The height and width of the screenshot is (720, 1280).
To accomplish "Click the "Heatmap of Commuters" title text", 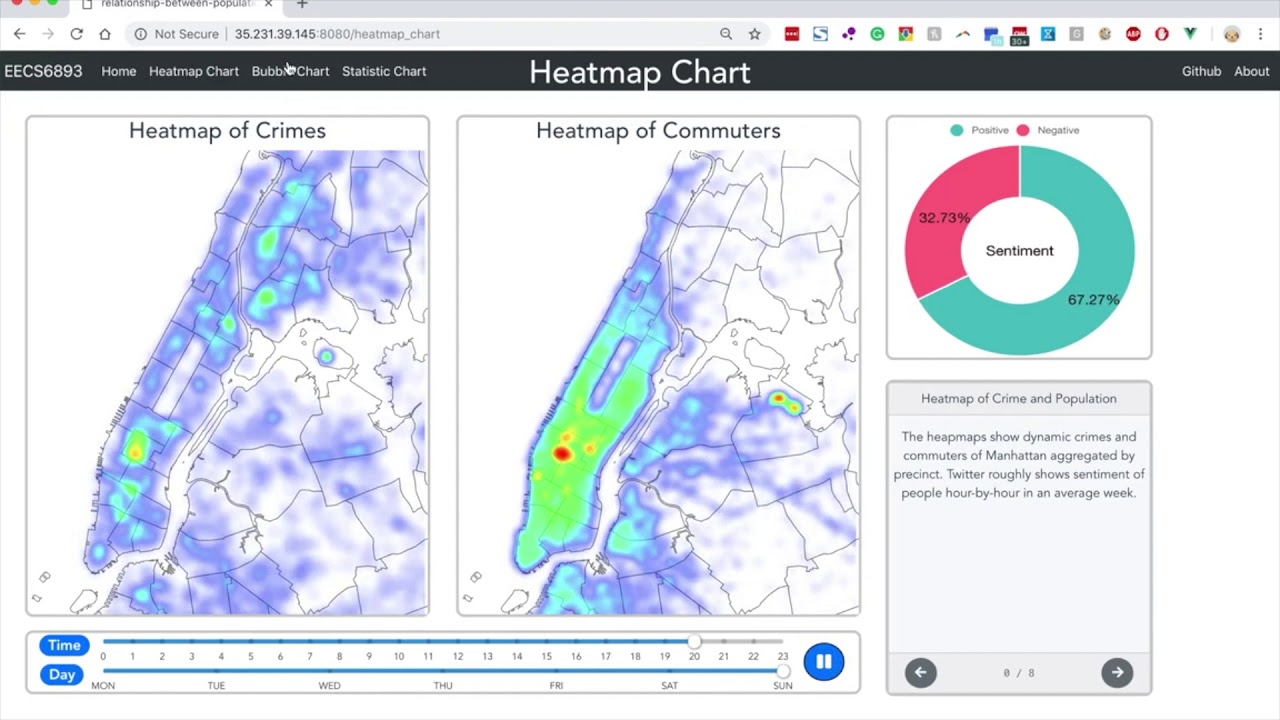I will 658,130.
